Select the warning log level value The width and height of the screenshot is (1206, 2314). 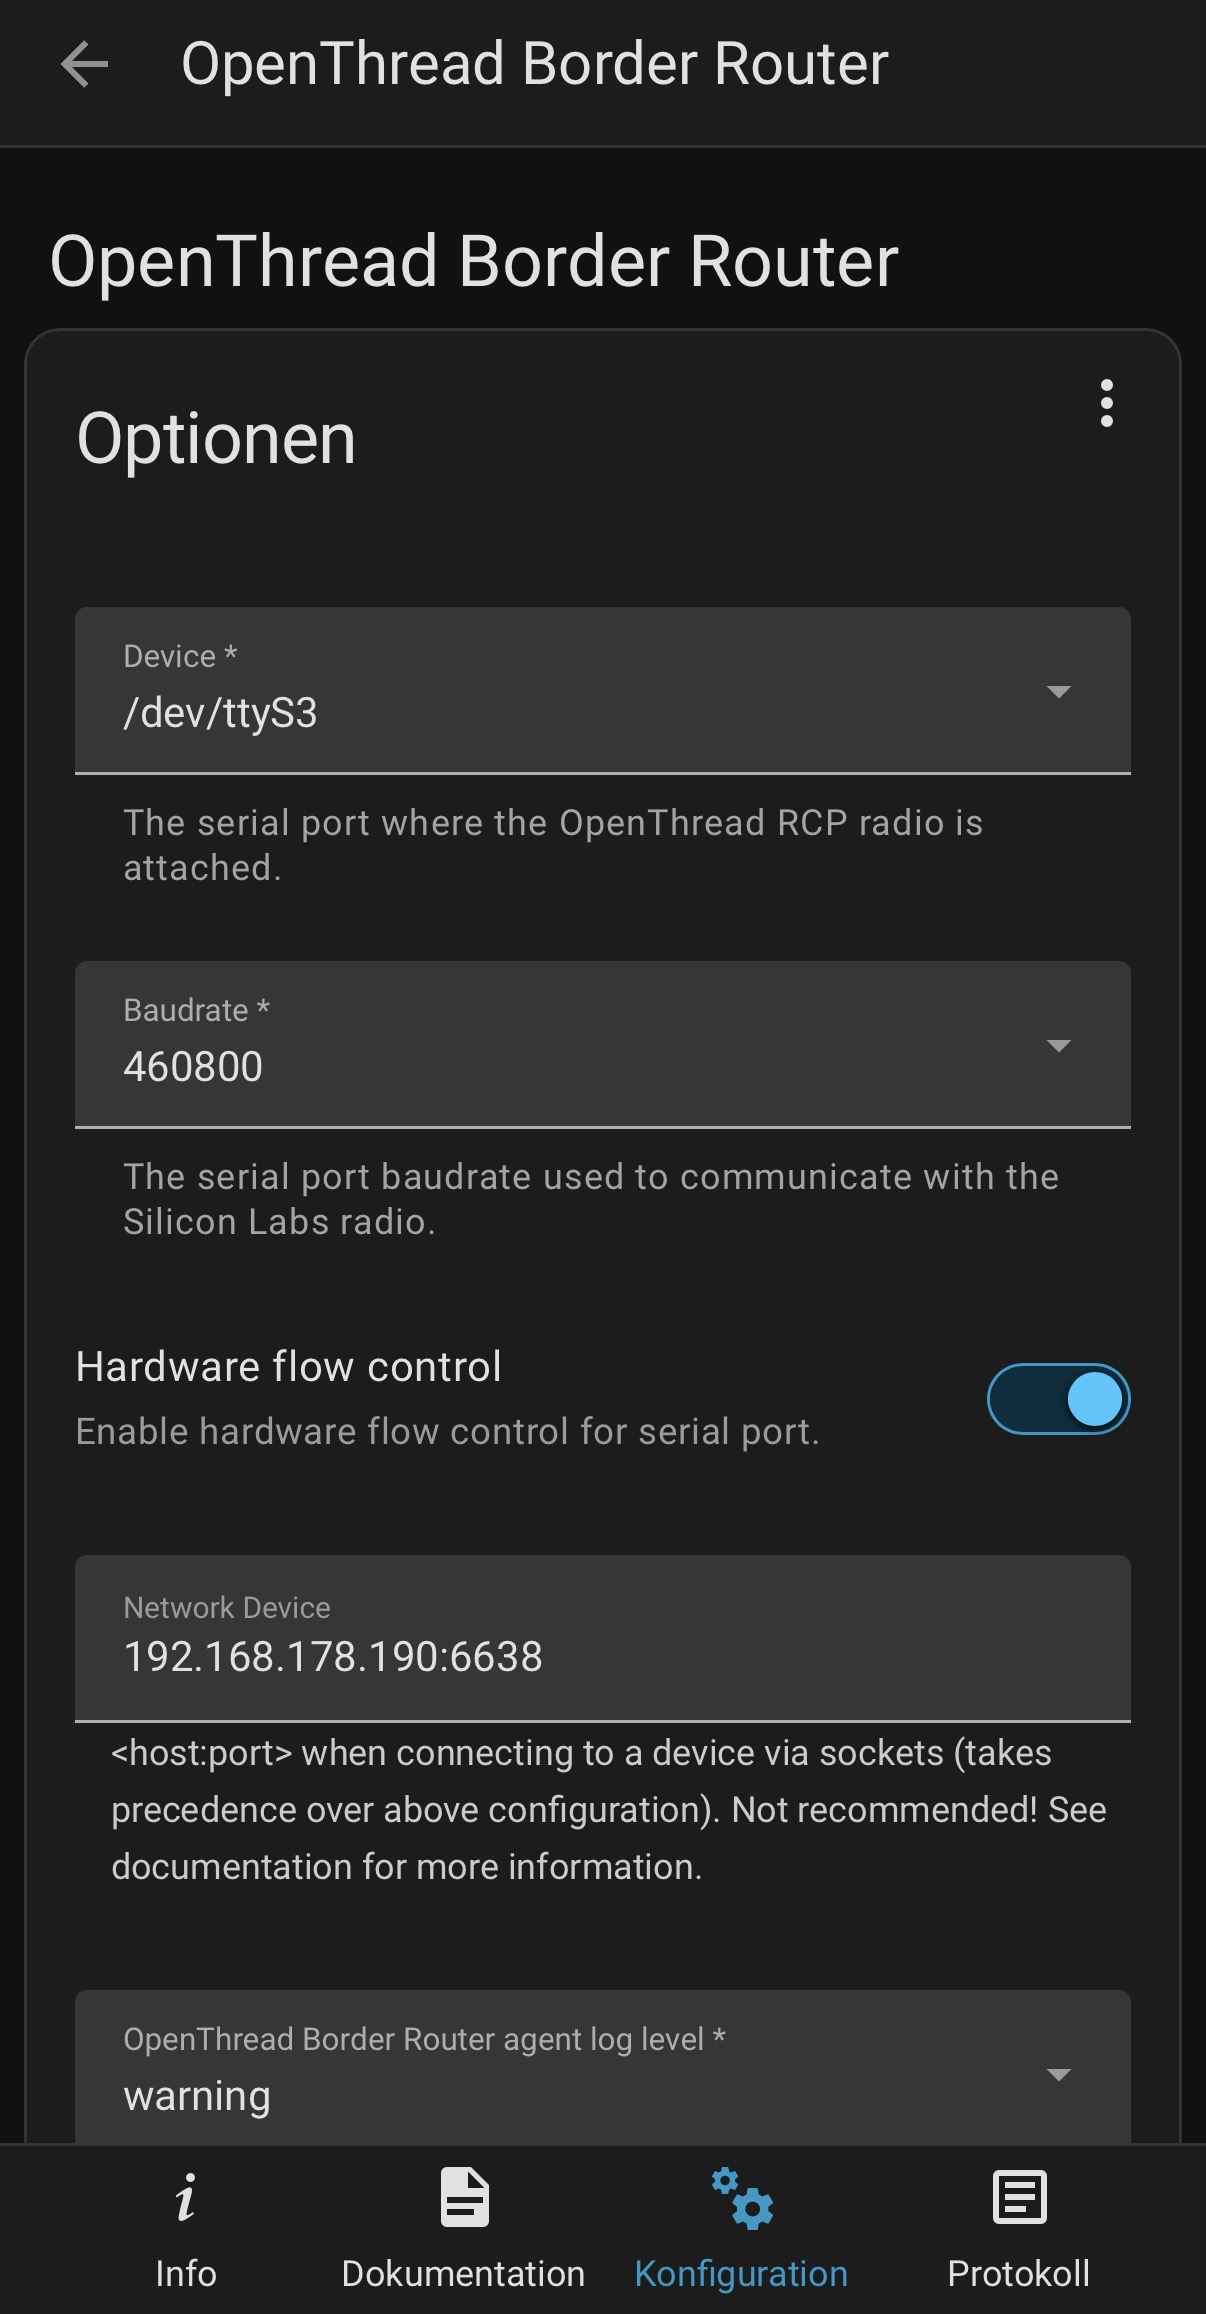[x=197, y=2097]
